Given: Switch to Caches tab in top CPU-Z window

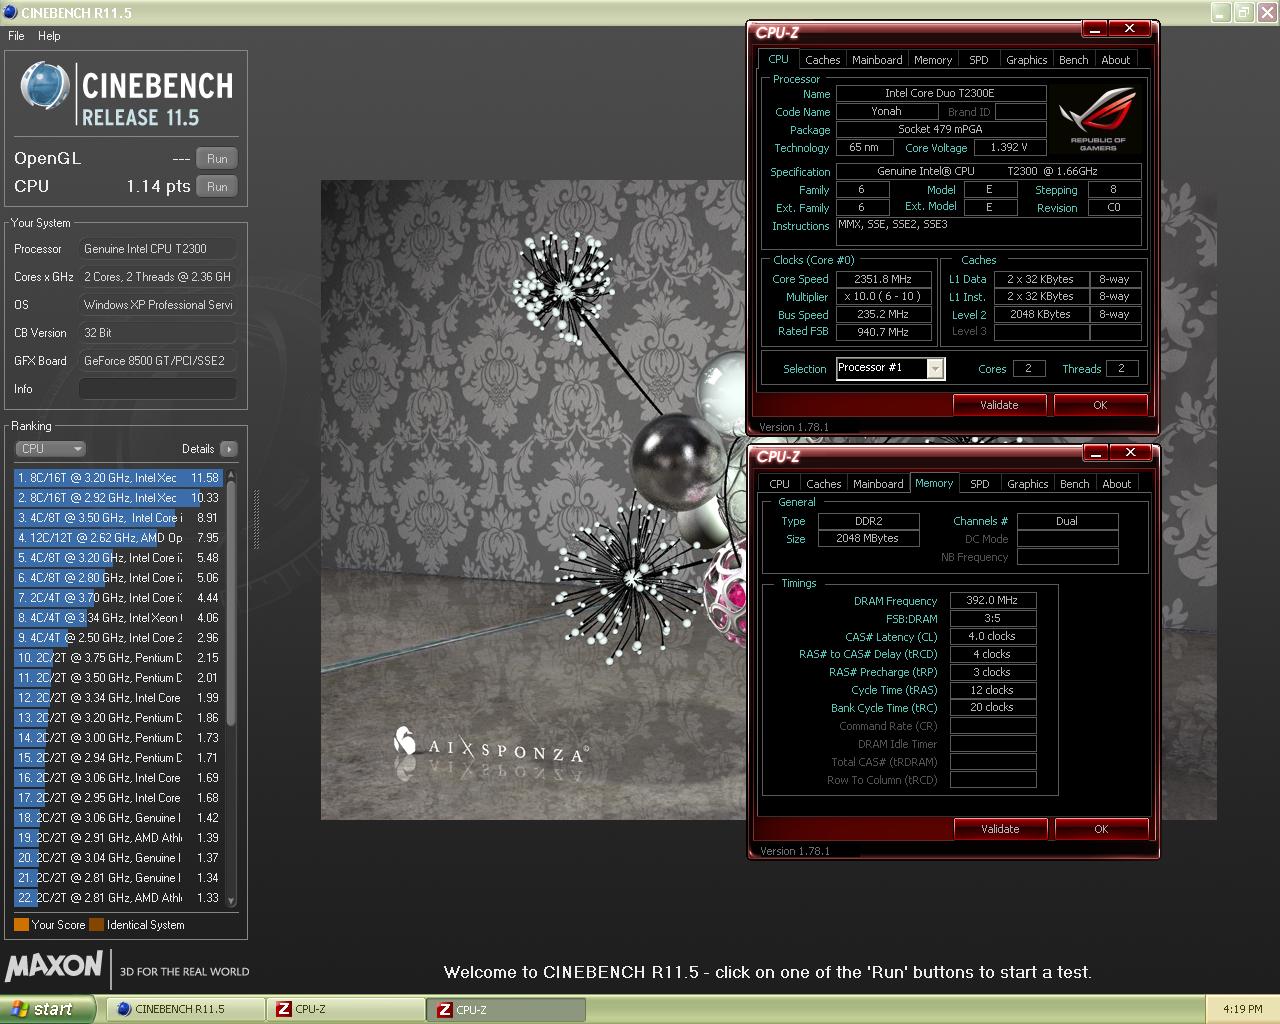Looking at the screenshot, I should [x=822, y=60].
